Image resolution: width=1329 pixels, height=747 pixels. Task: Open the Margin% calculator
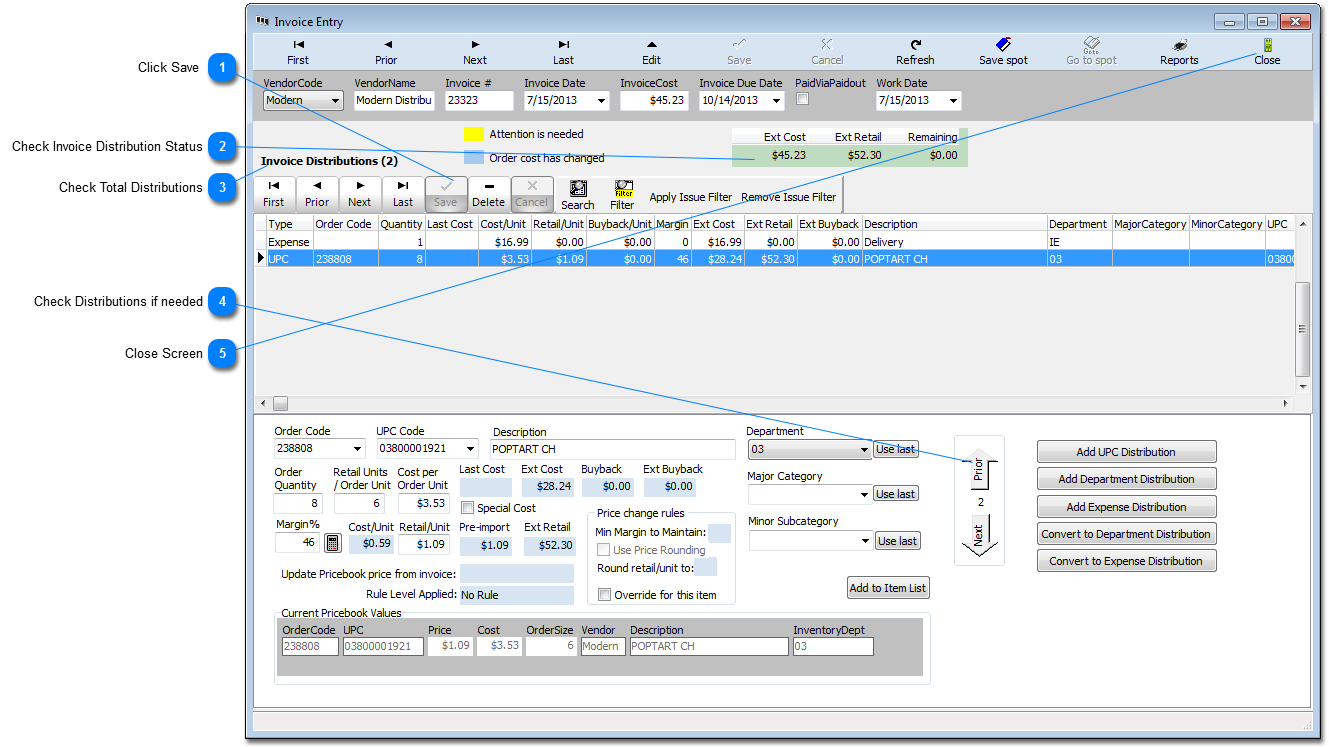(x=331, y=543)
